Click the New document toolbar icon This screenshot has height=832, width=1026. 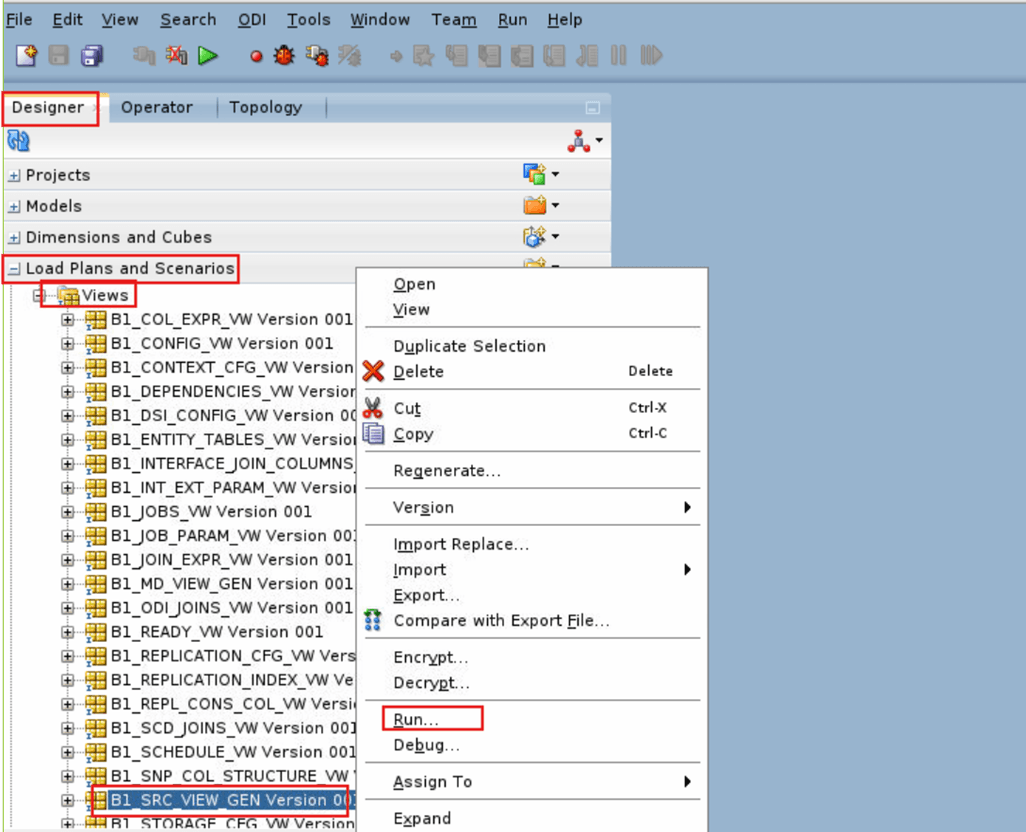(26, 56)
